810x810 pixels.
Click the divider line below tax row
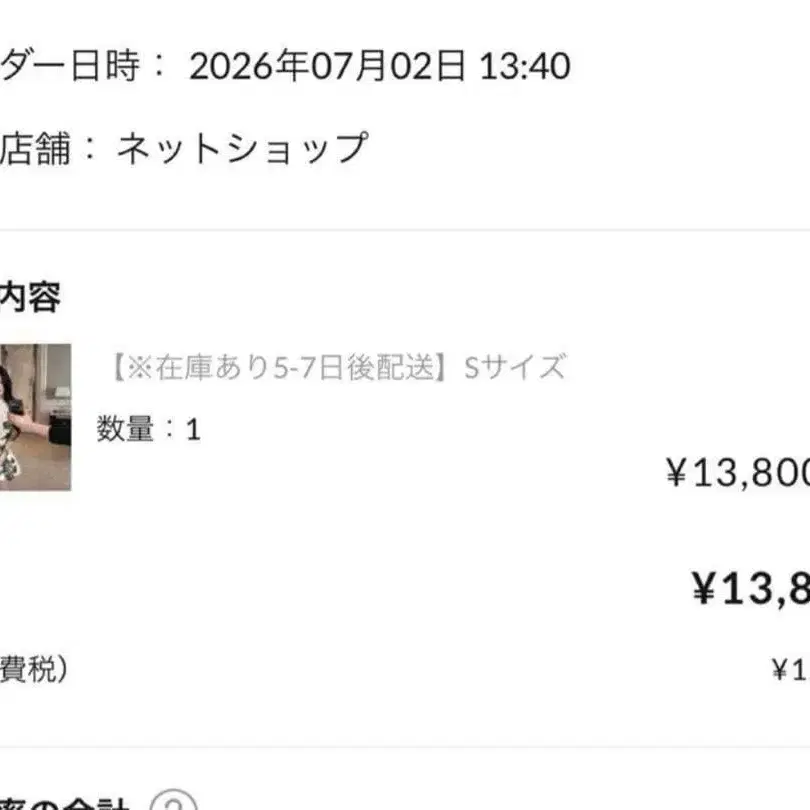coord(405,747)
